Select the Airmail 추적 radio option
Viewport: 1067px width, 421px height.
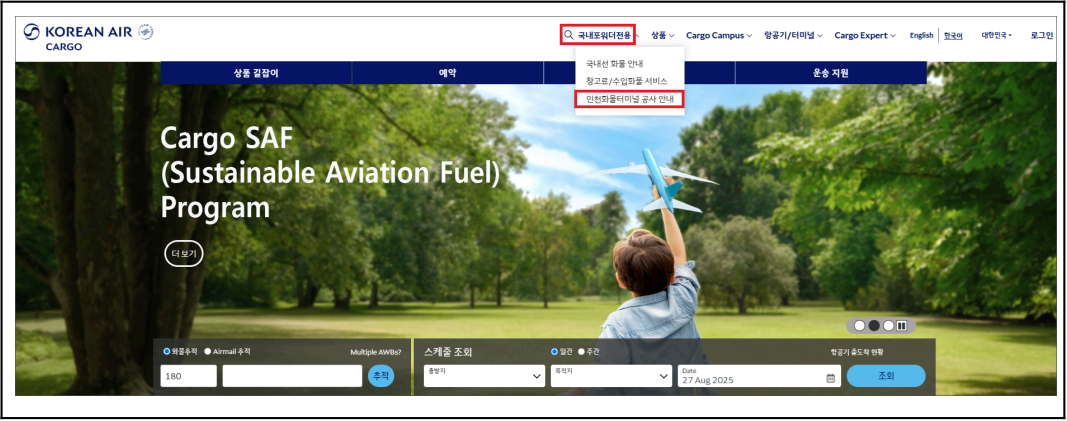click(208, 352)
